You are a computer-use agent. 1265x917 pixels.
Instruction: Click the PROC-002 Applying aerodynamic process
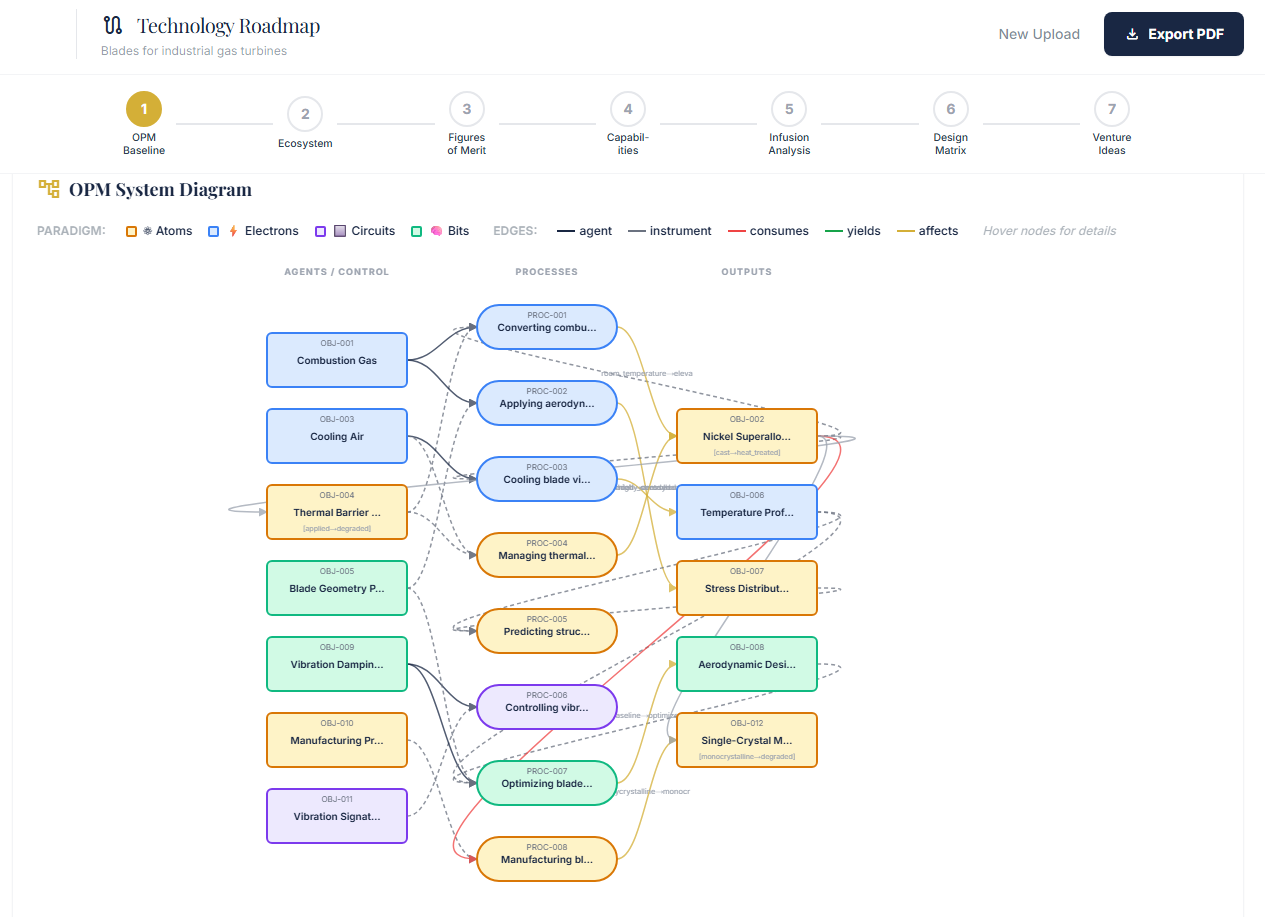(x=547, y=403)
